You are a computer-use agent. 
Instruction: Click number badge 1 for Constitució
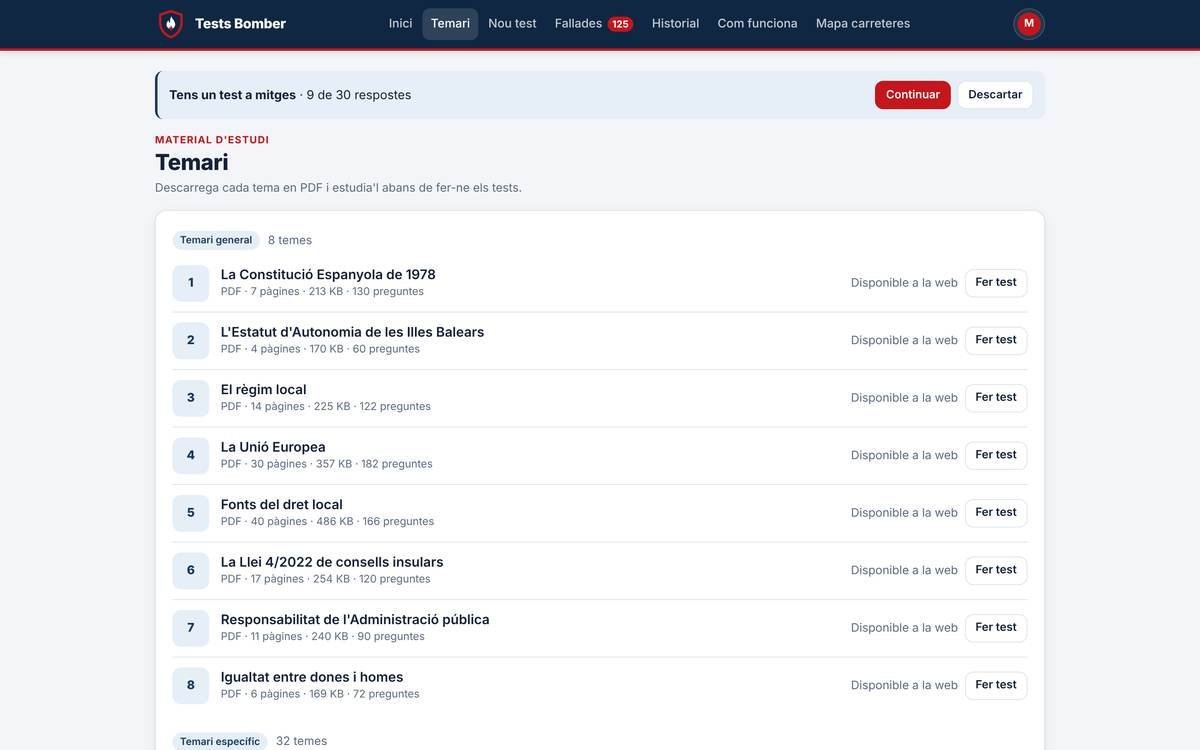tap(191, 283)
